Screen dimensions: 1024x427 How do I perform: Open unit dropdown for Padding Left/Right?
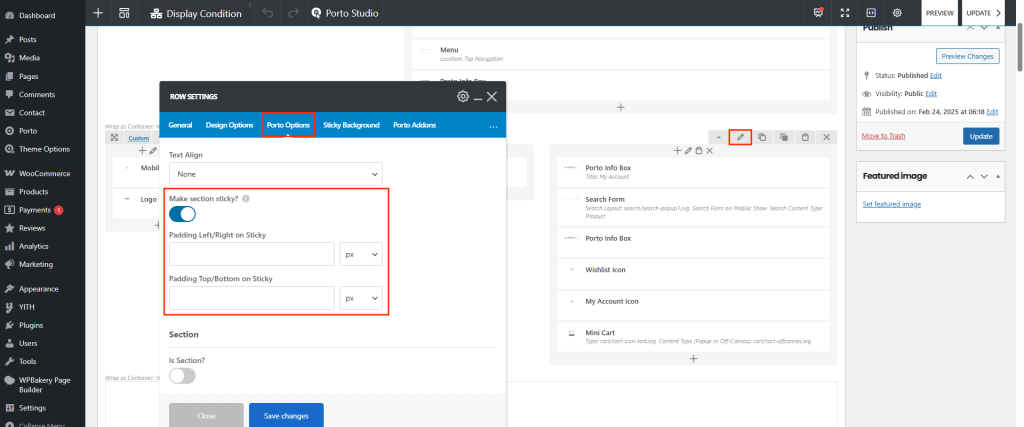[x=361, y=254]
